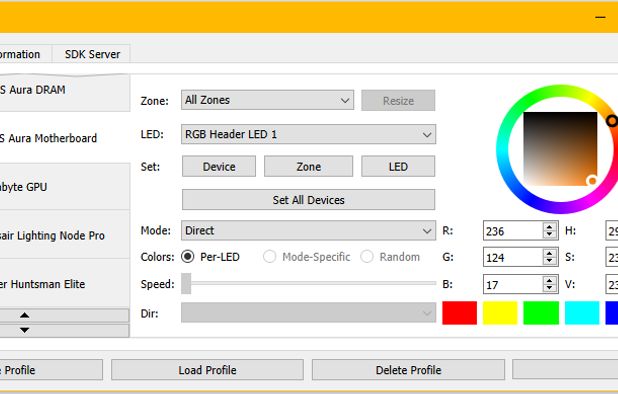Click the greyed Resize button
Screen dimensions: 618x394
click(x=398, y=100)
